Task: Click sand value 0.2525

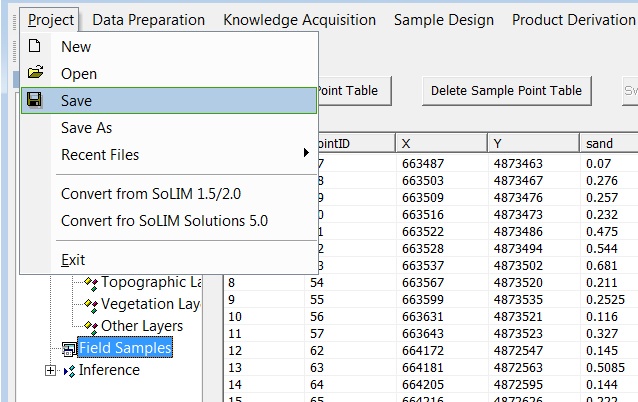Action: [609, 300]
